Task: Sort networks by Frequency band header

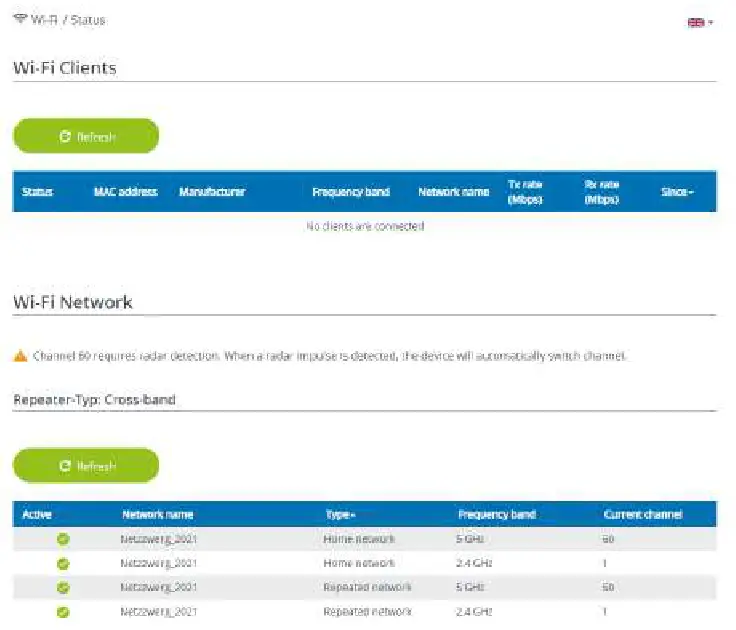Action: [497, 515]
